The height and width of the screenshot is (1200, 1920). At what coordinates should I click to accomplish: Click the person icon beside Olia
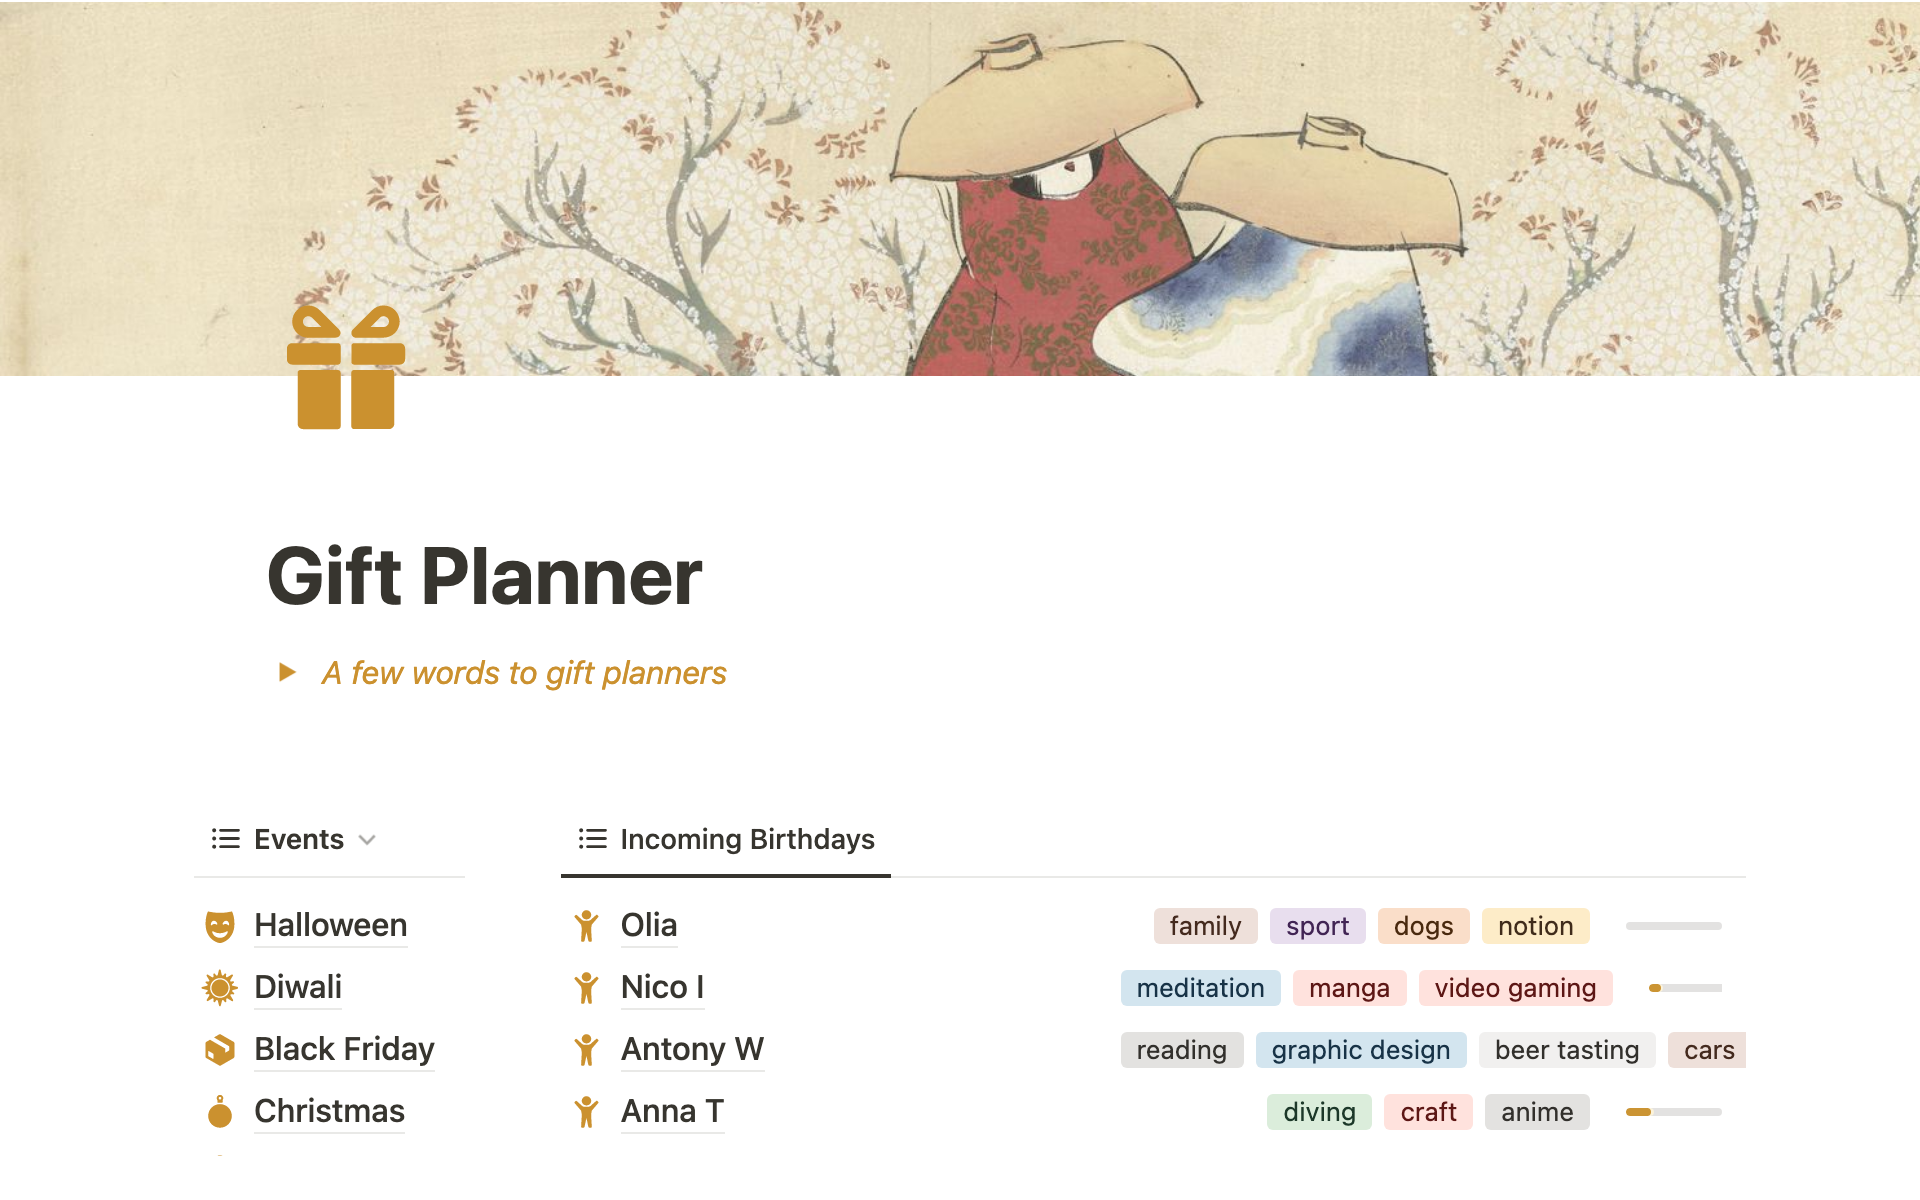[587, 926]
